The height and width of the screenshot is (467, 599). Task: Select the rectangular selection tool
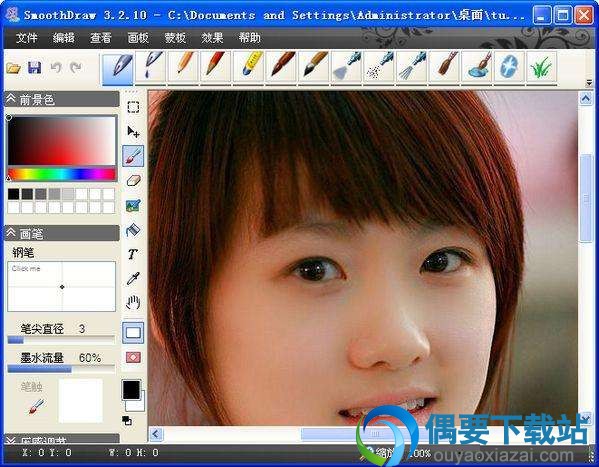pos(133,107)
